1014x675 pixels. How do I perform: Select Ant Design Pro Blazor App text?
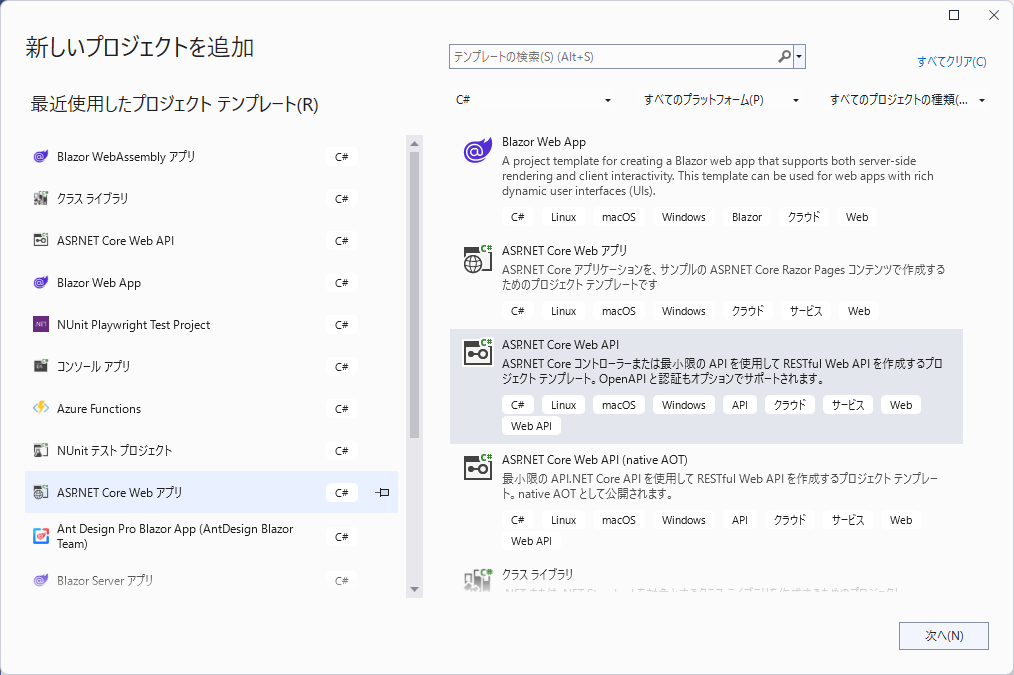coord(175,536)
